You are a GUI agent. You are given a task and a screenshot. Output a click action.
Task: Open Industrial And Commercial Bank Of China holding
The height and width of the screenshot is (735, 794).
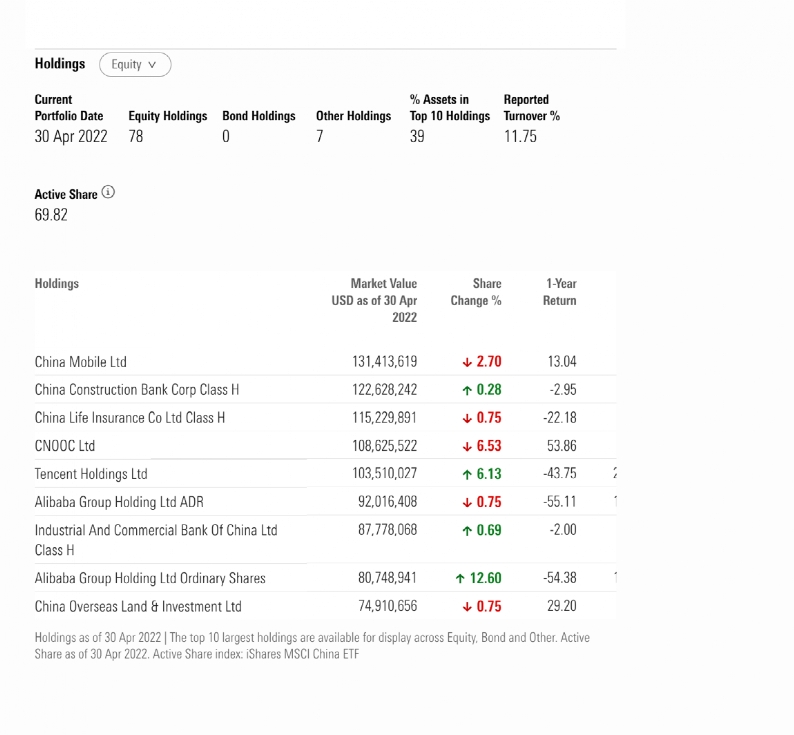click(x=156, y=540)
